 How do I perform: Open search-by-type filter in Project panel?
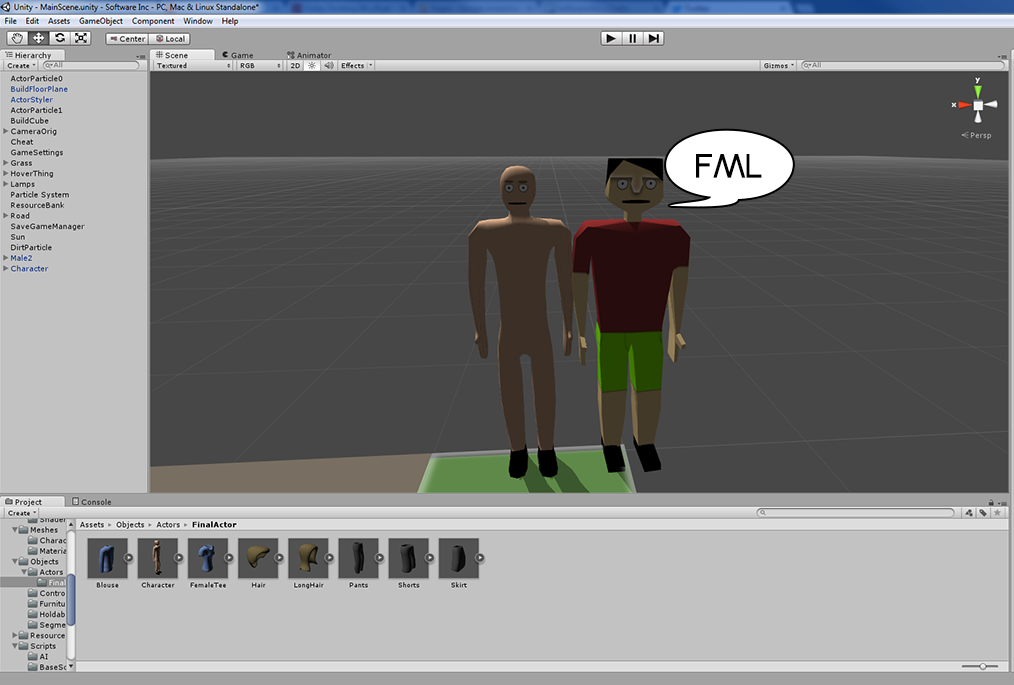pos(969,513)
